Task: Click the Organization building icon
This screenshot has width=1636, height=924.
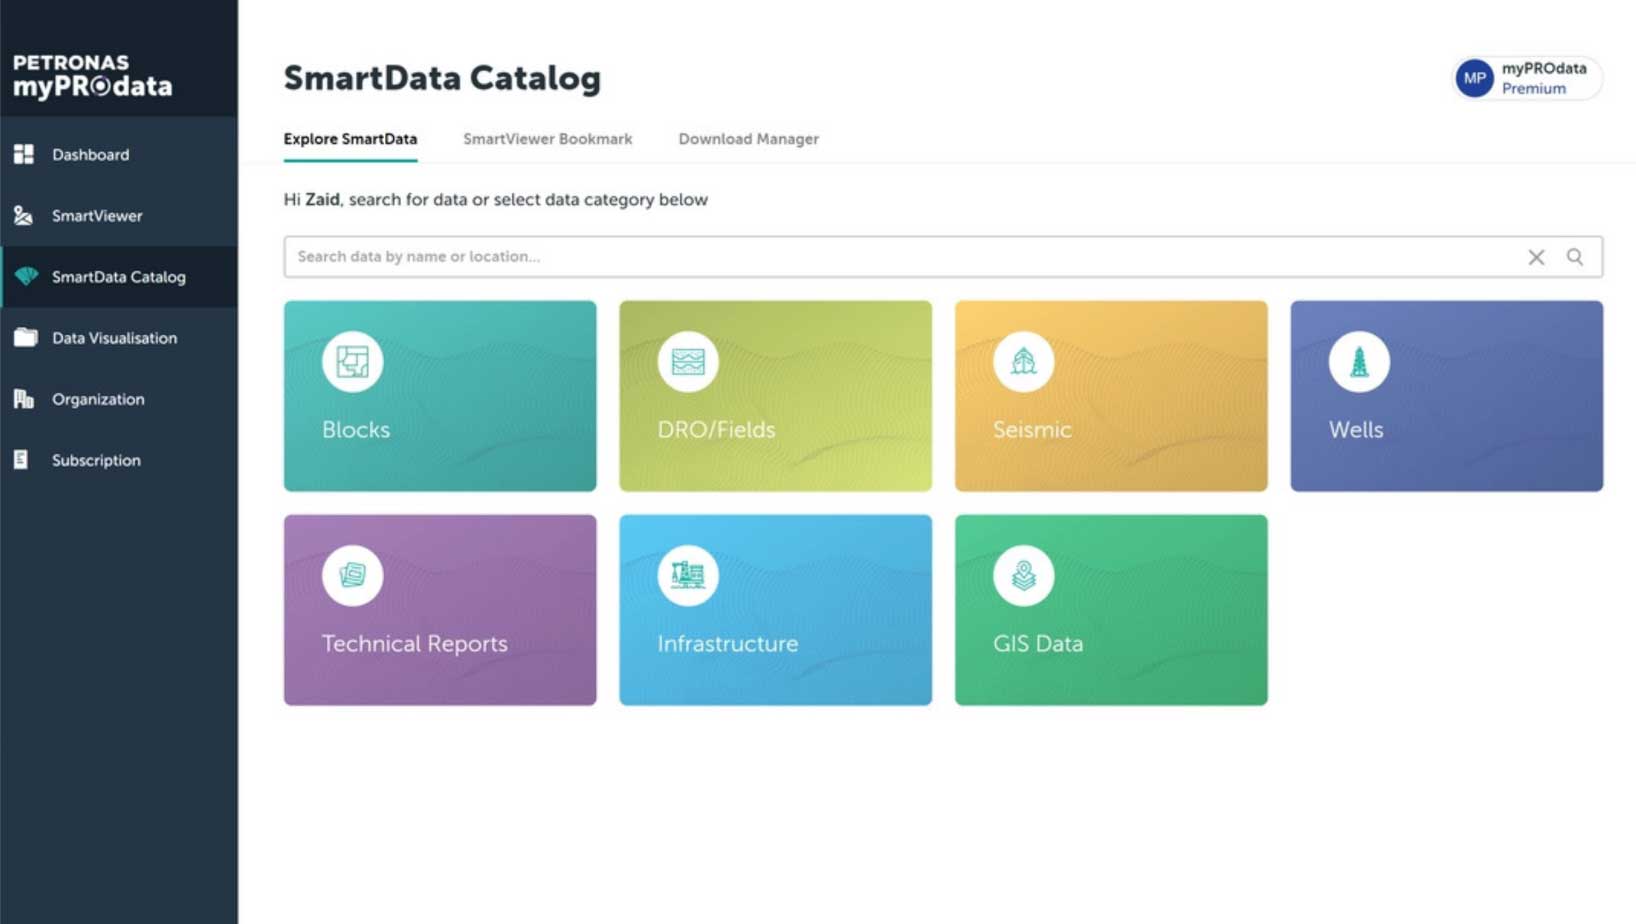Action: tap(24, 398)
